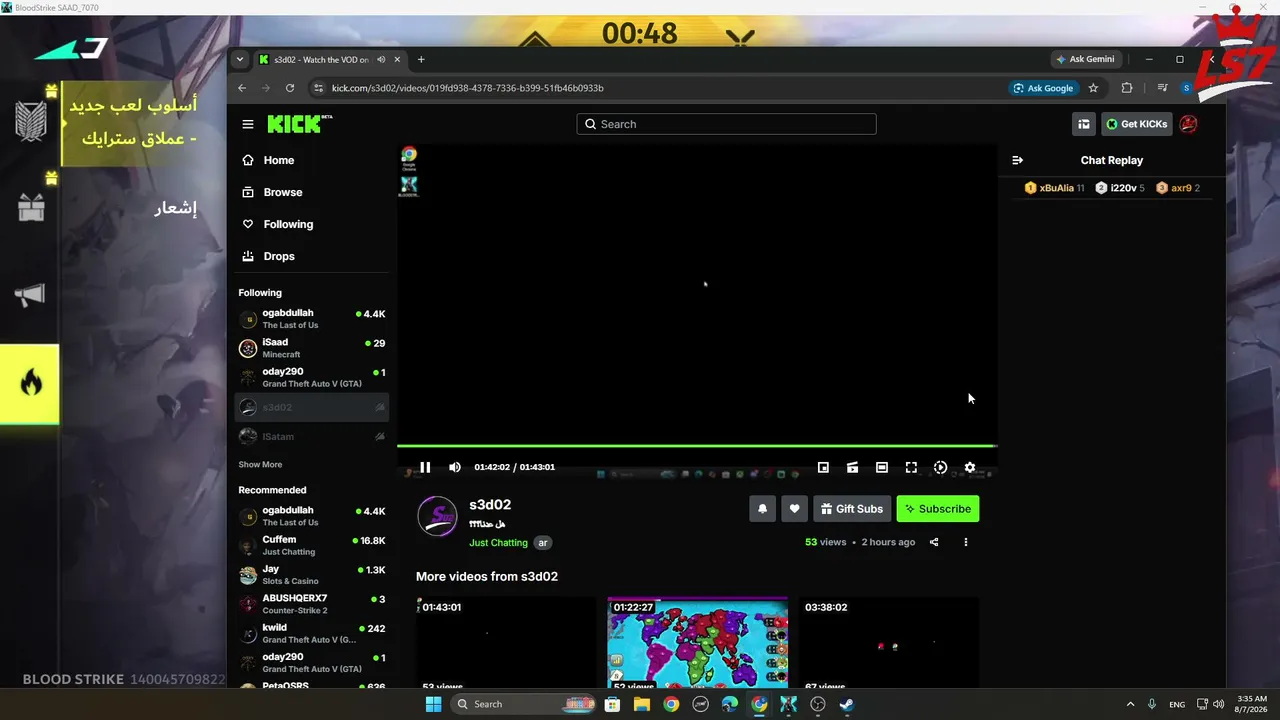Open File Explorer from the taskbar
Image resolution: width=1280 pixels, height=720 pixels.
(642, 704)
